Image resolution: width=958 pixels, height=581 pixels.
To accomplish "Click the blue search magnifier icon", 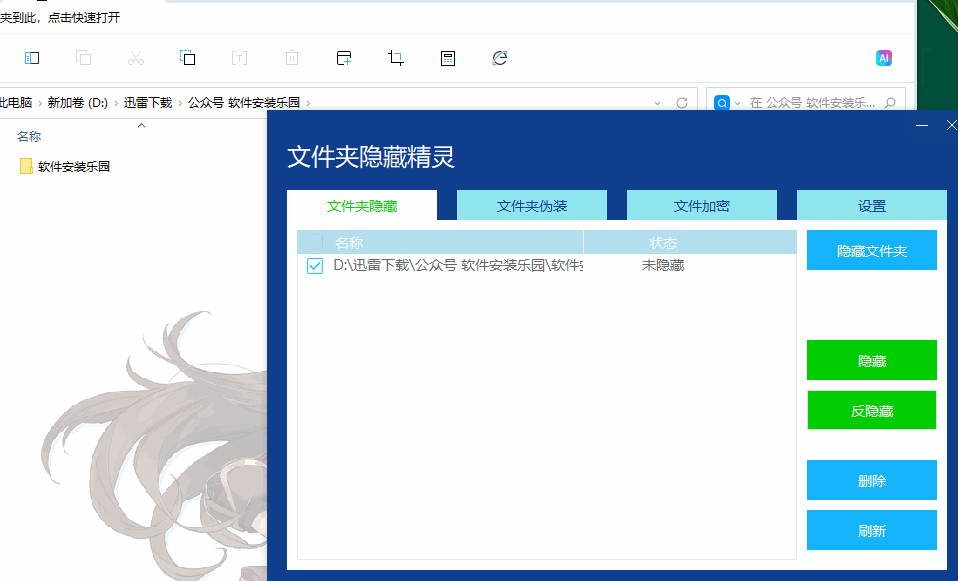I will (721, 103).
